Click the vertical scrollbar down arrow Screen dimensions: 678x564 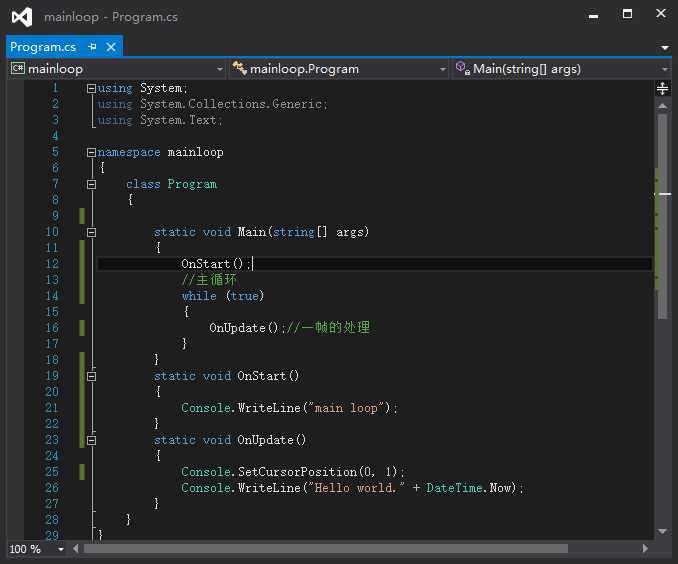[x=662, y=532]
